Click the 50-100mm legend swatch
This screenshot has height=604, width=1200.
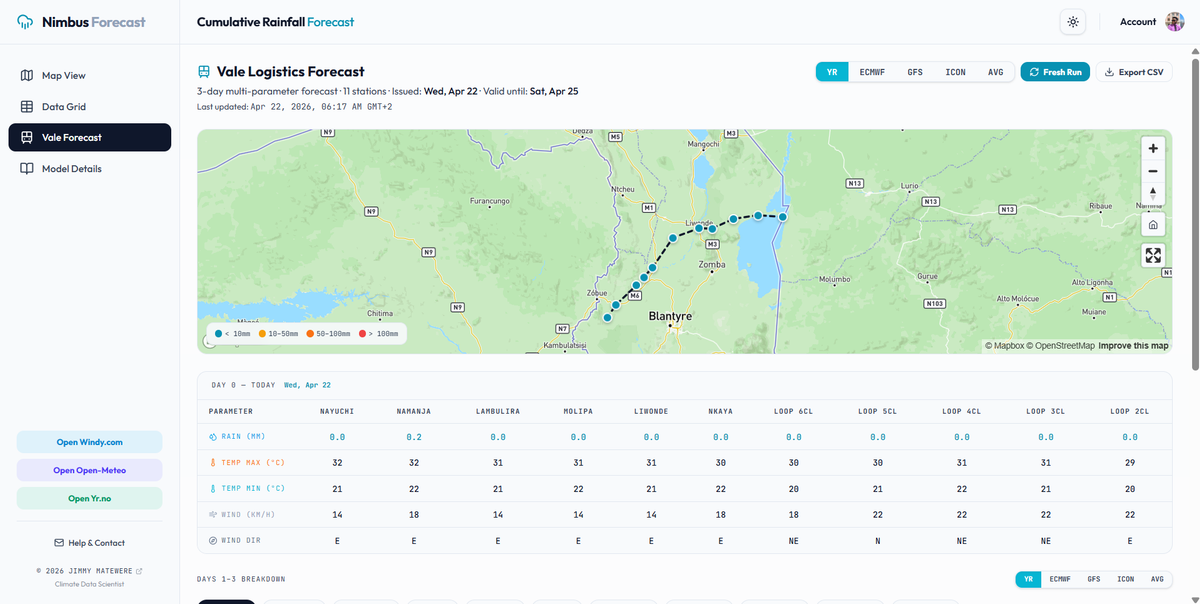(x=310, y=333)
